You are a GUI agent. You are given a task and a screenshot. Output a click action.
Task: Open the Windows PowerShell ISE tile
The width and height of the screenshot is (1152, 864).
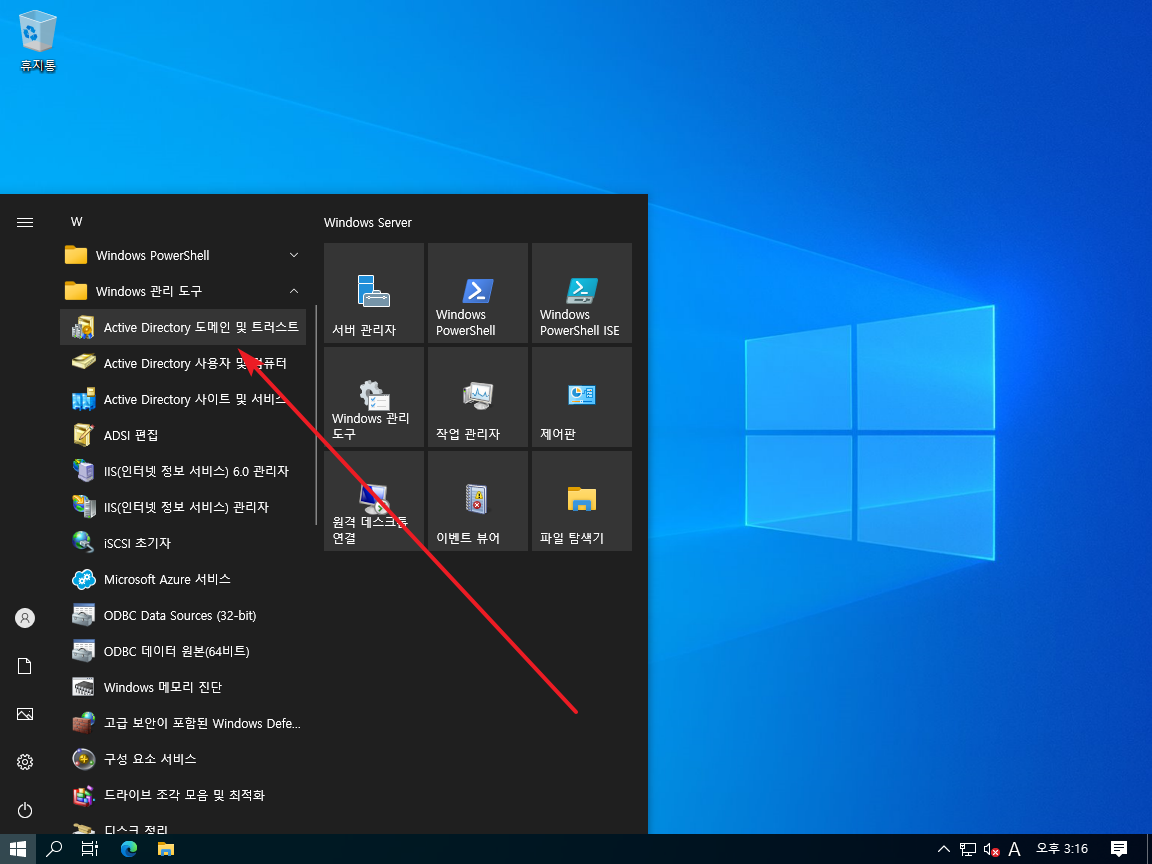click(582, 293)
